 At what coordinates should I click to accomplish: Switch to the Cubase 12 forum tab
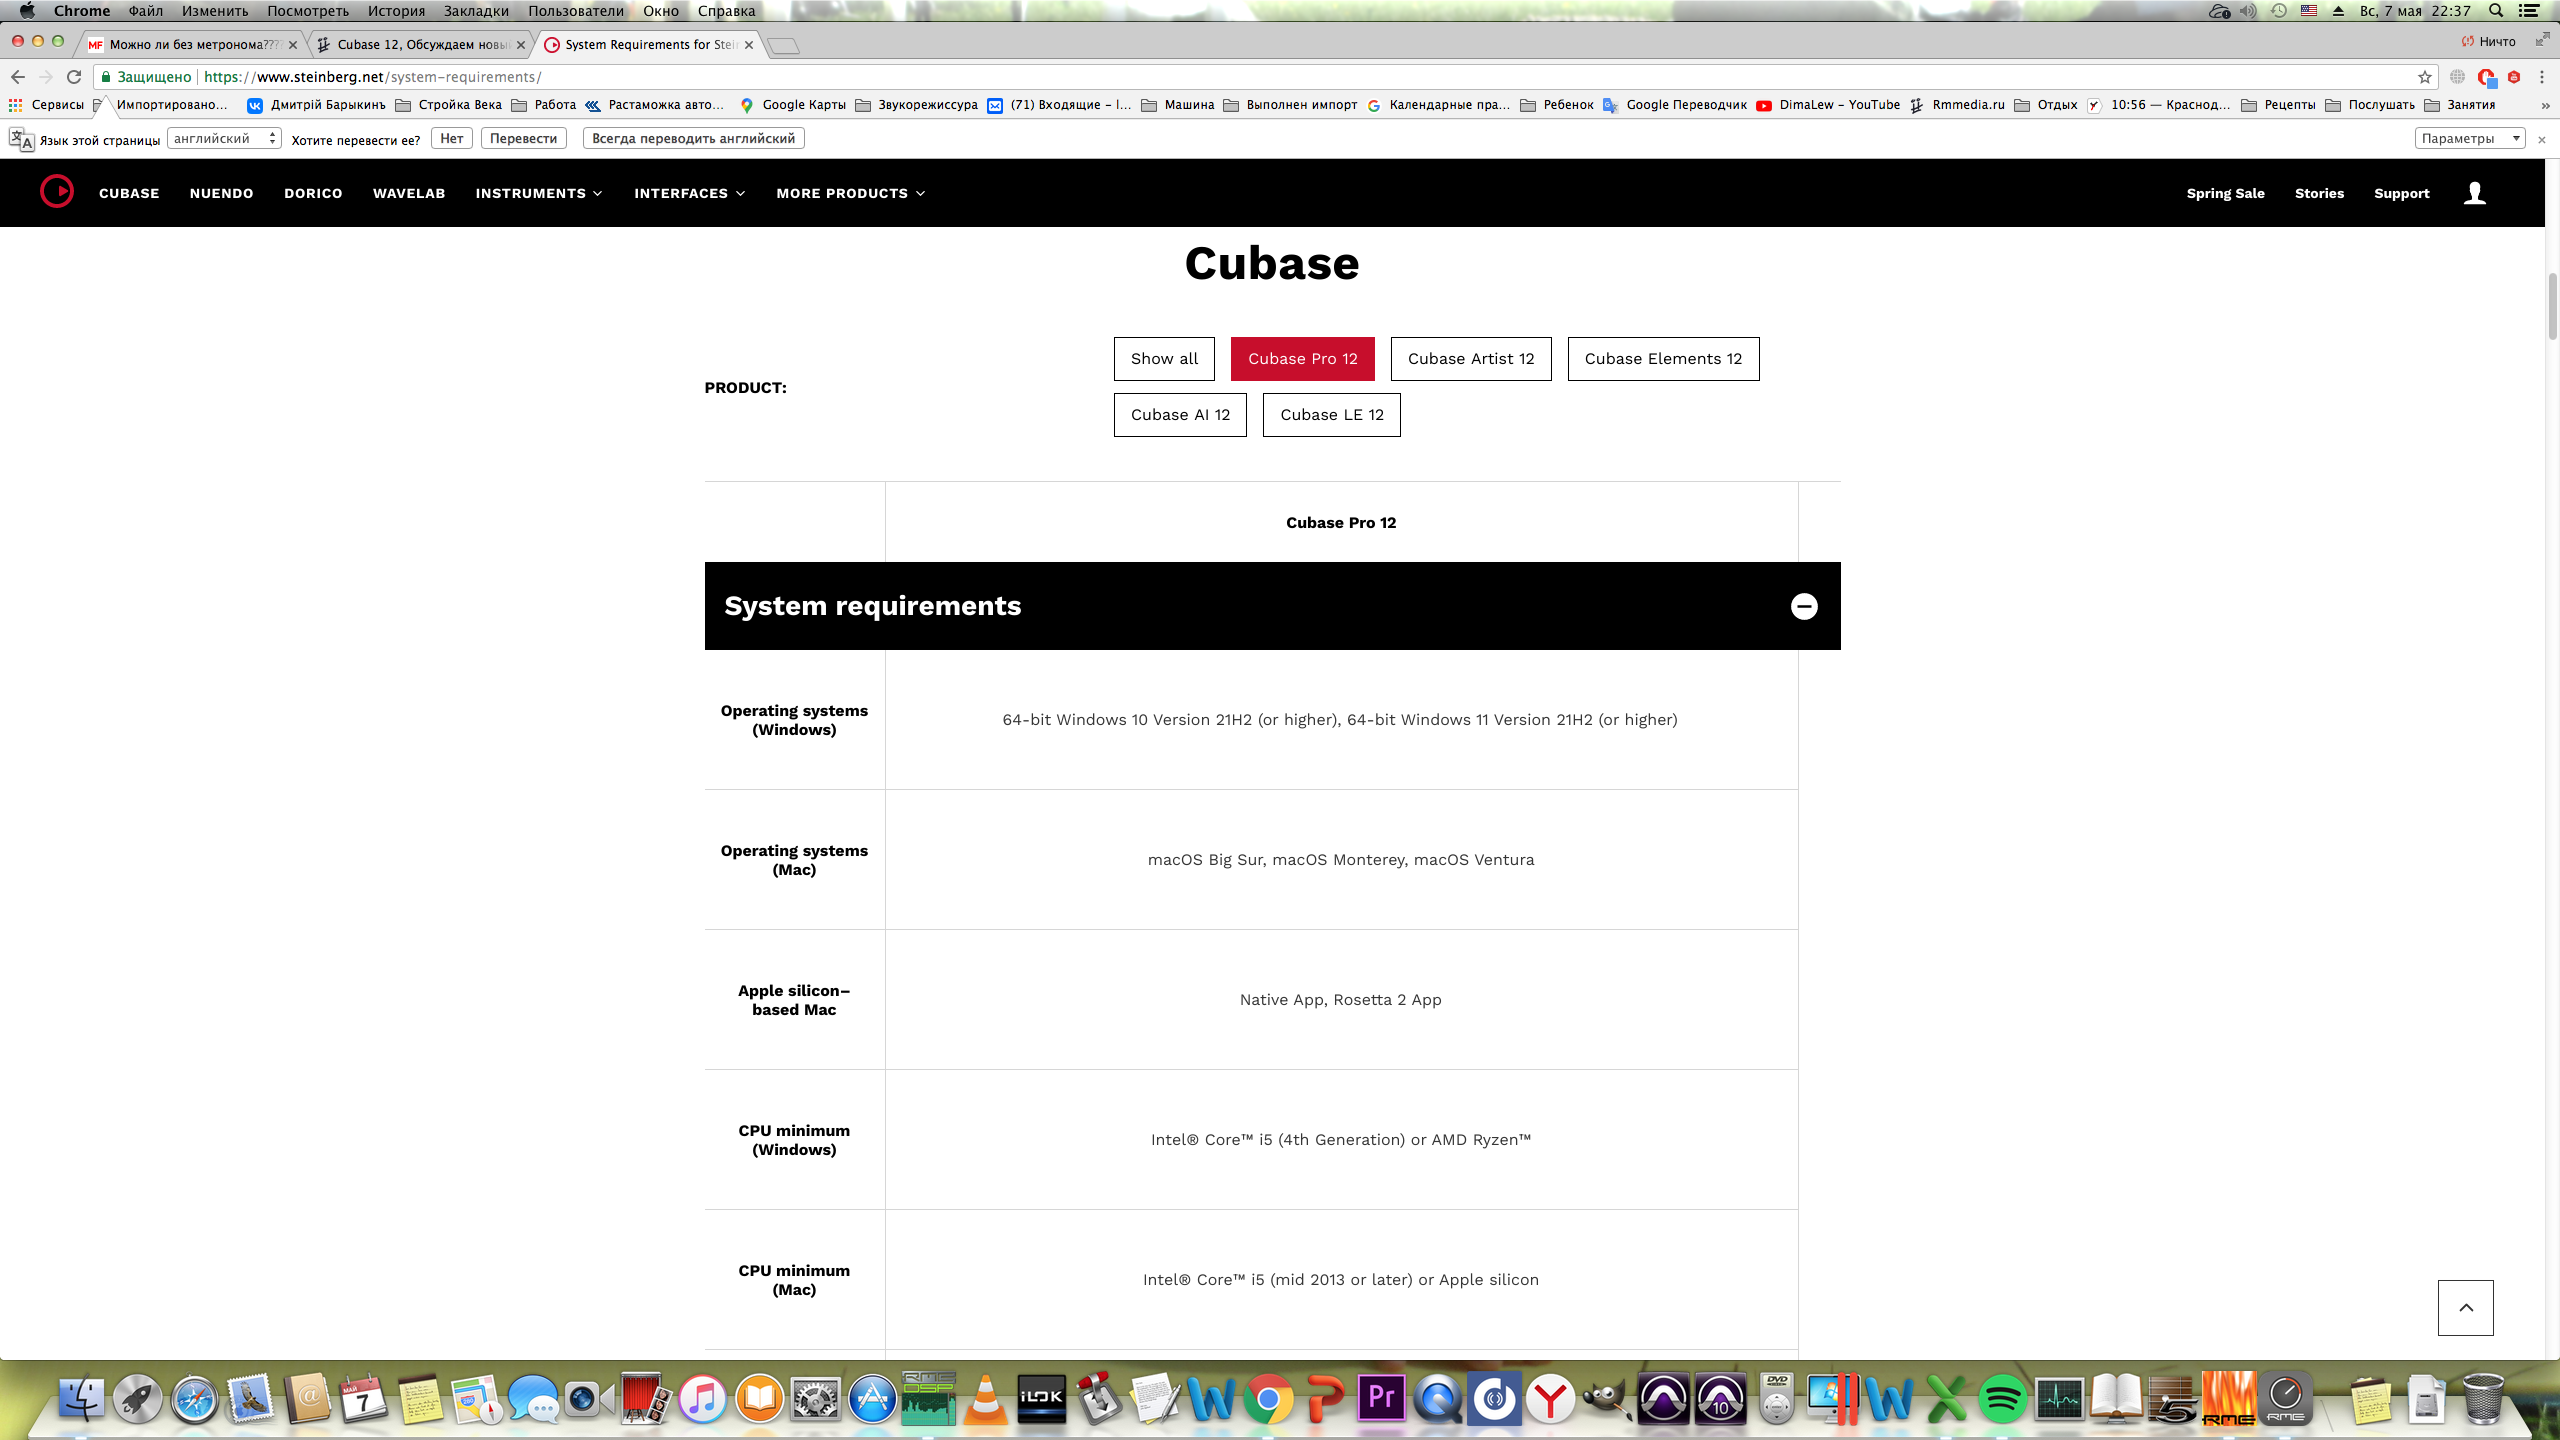click(422, 44)
